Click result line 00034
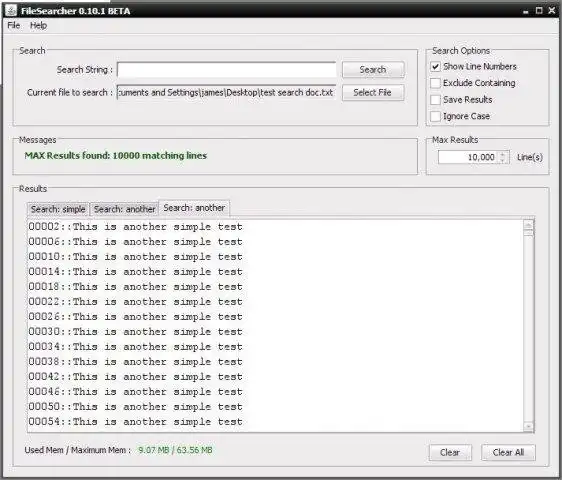 click(x=135, y=347)
